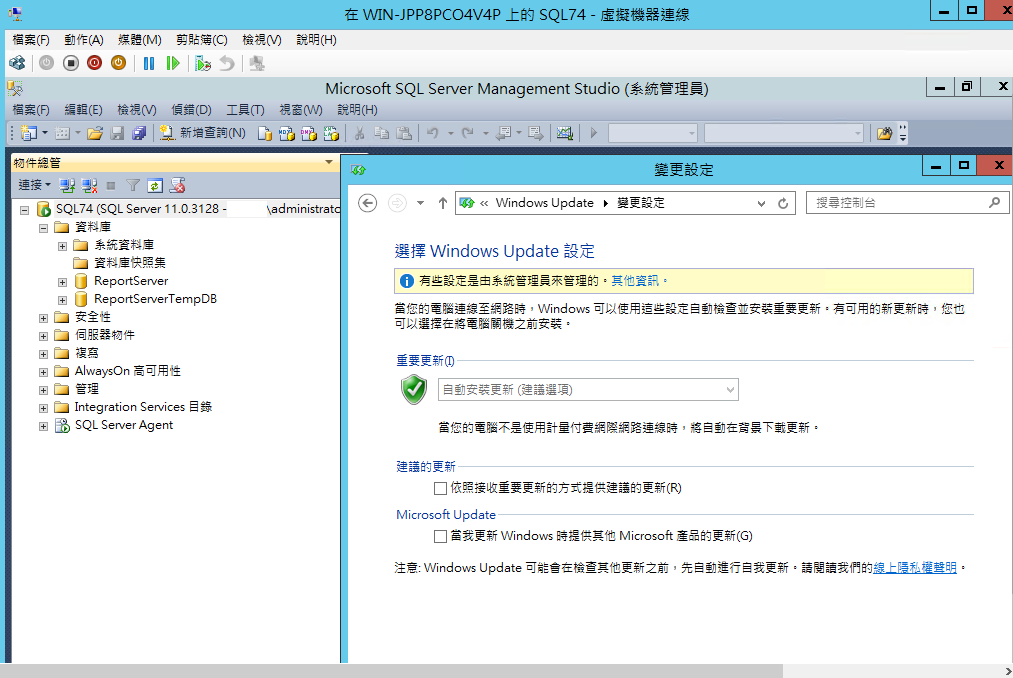
Task: Click the New Project icon in SSMS toolbar
Action: [28, 133]
